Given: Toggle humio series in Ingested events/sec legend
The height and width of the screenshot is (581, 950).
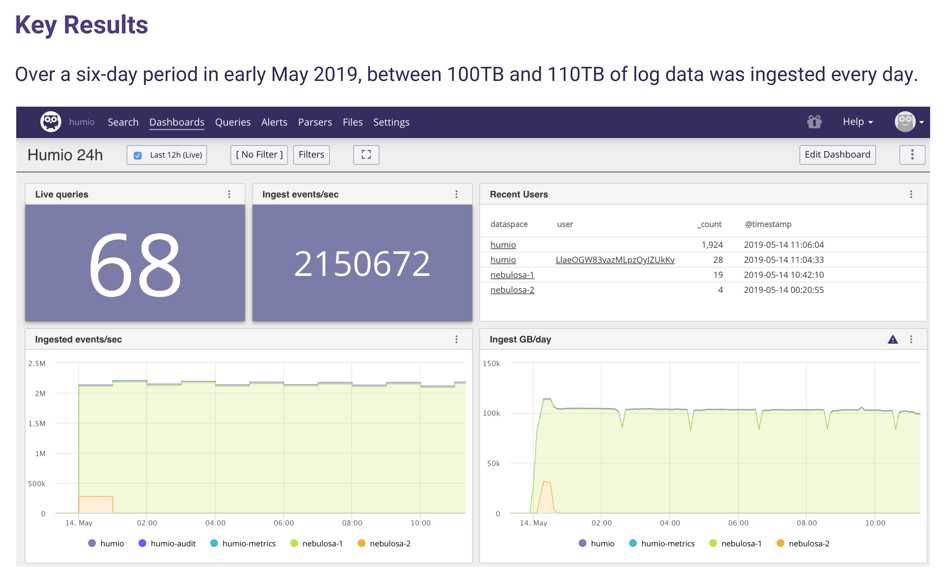Looking at the screenshot, I should point(106,543).
